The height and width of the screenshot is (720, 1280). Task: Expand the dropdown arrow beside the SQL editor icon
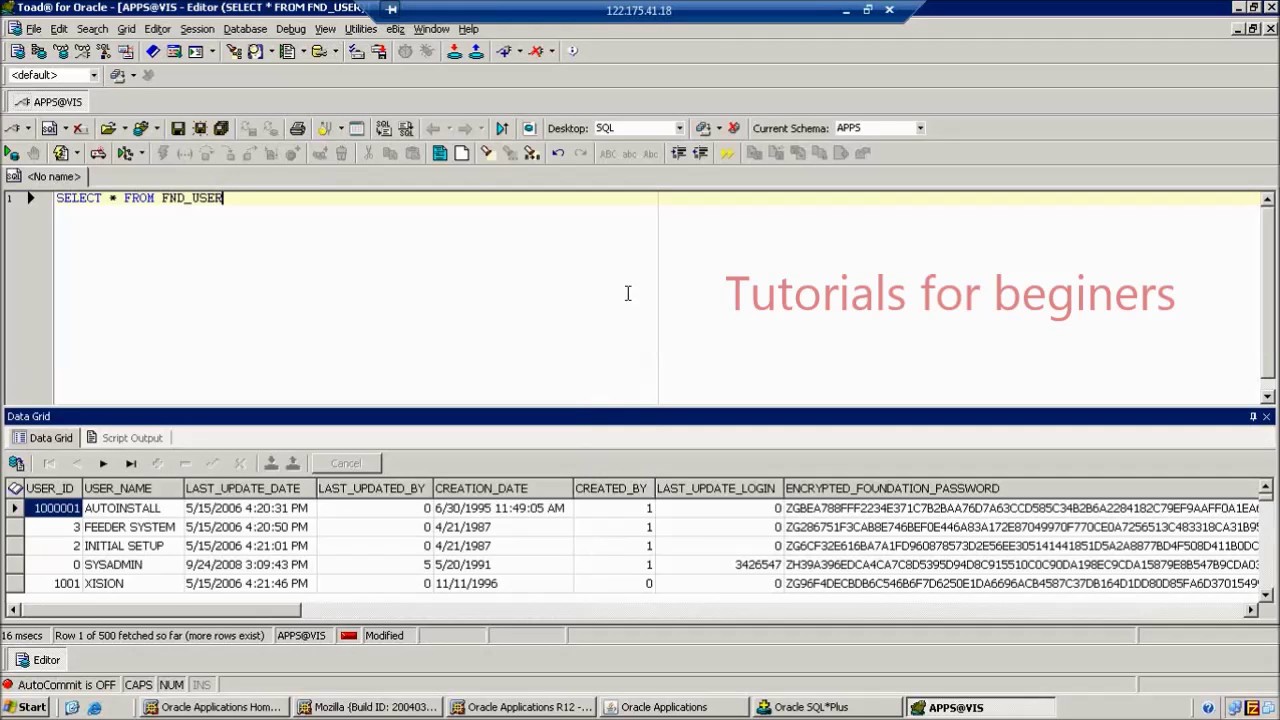65,128
